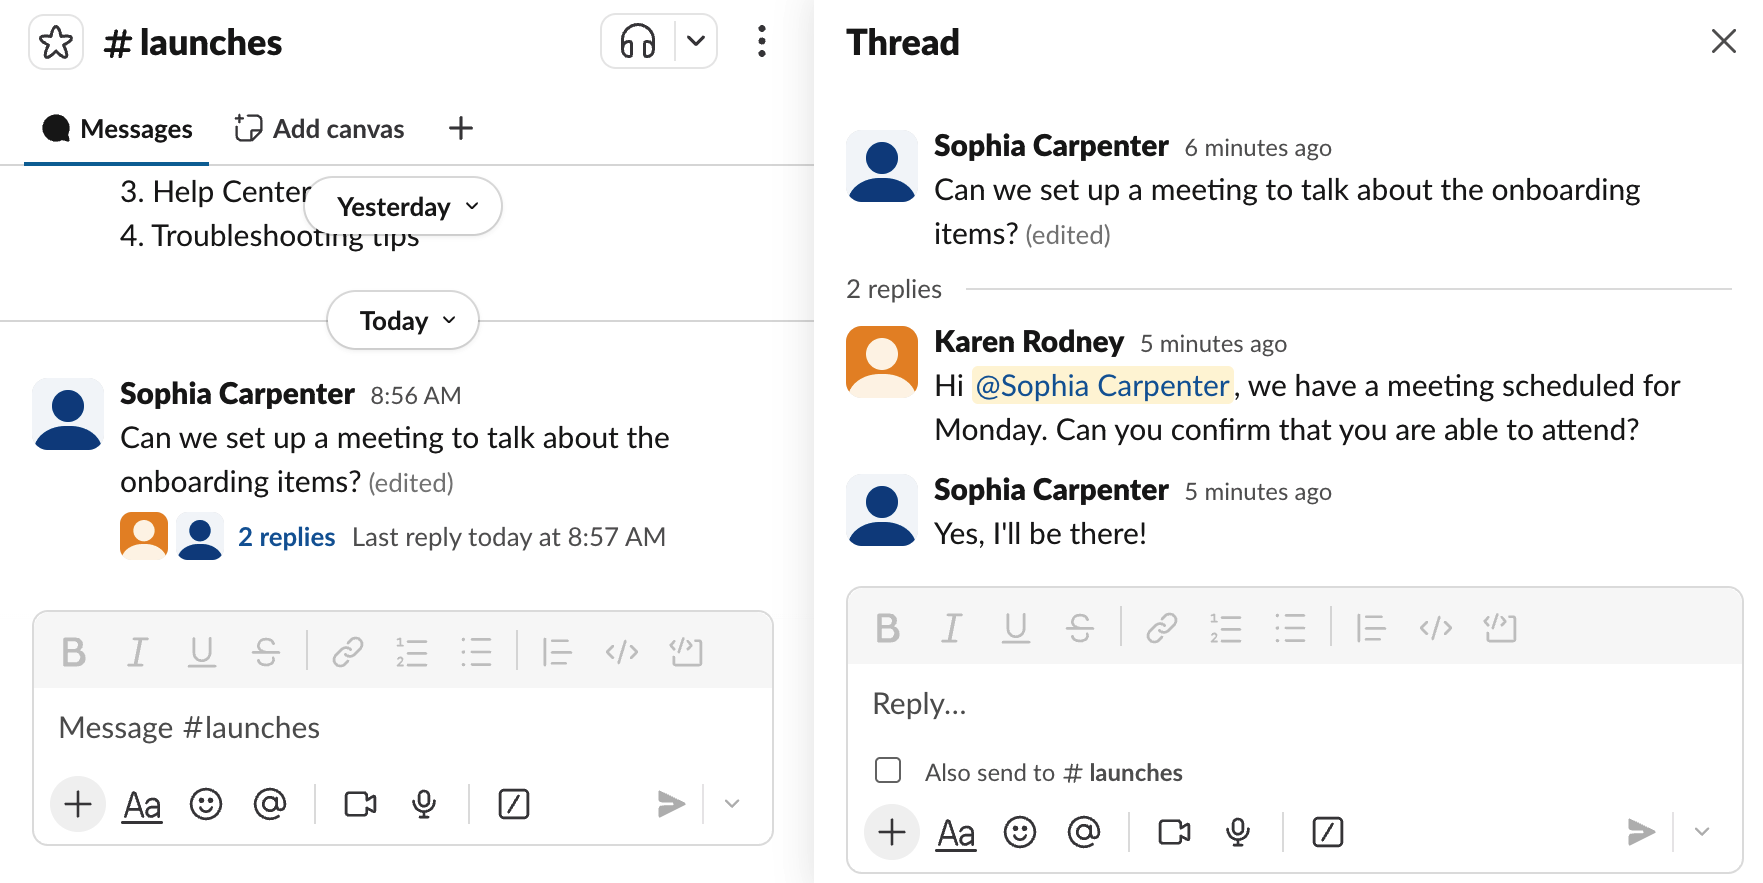The height and width of the screenshot is (883, 1763).
Task: Record video clip in channel composer
Action: [360, 805]
